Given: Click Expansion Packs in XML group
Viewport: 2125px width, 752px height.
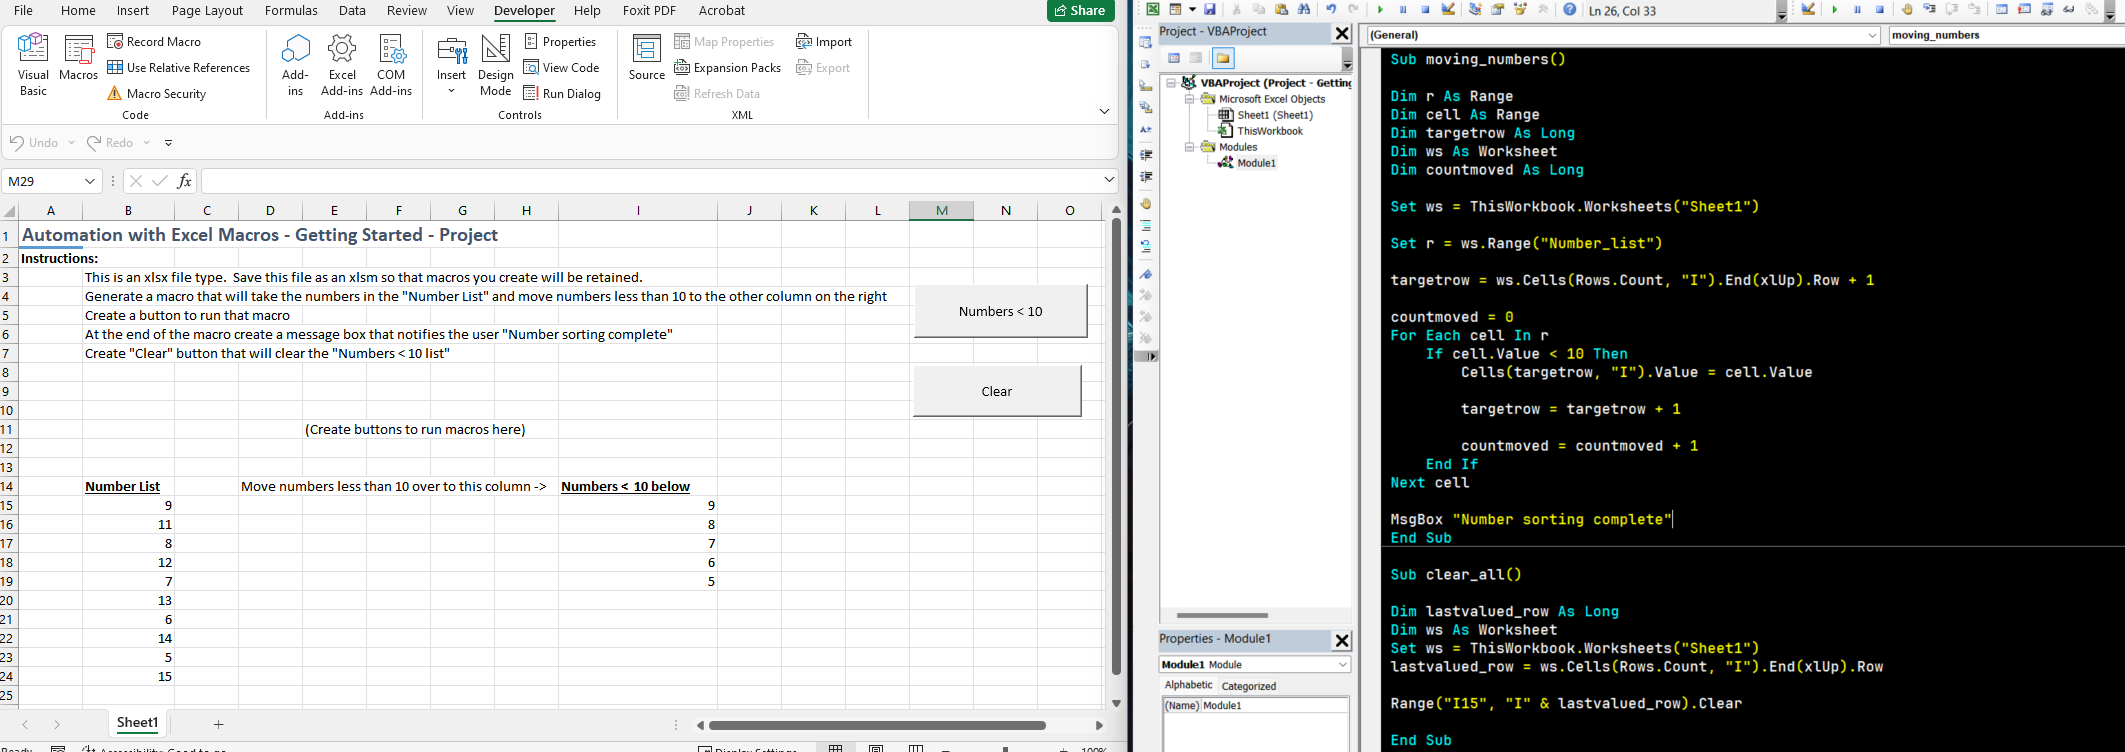Looking at the screenshot, I should [x=728, y=67].
